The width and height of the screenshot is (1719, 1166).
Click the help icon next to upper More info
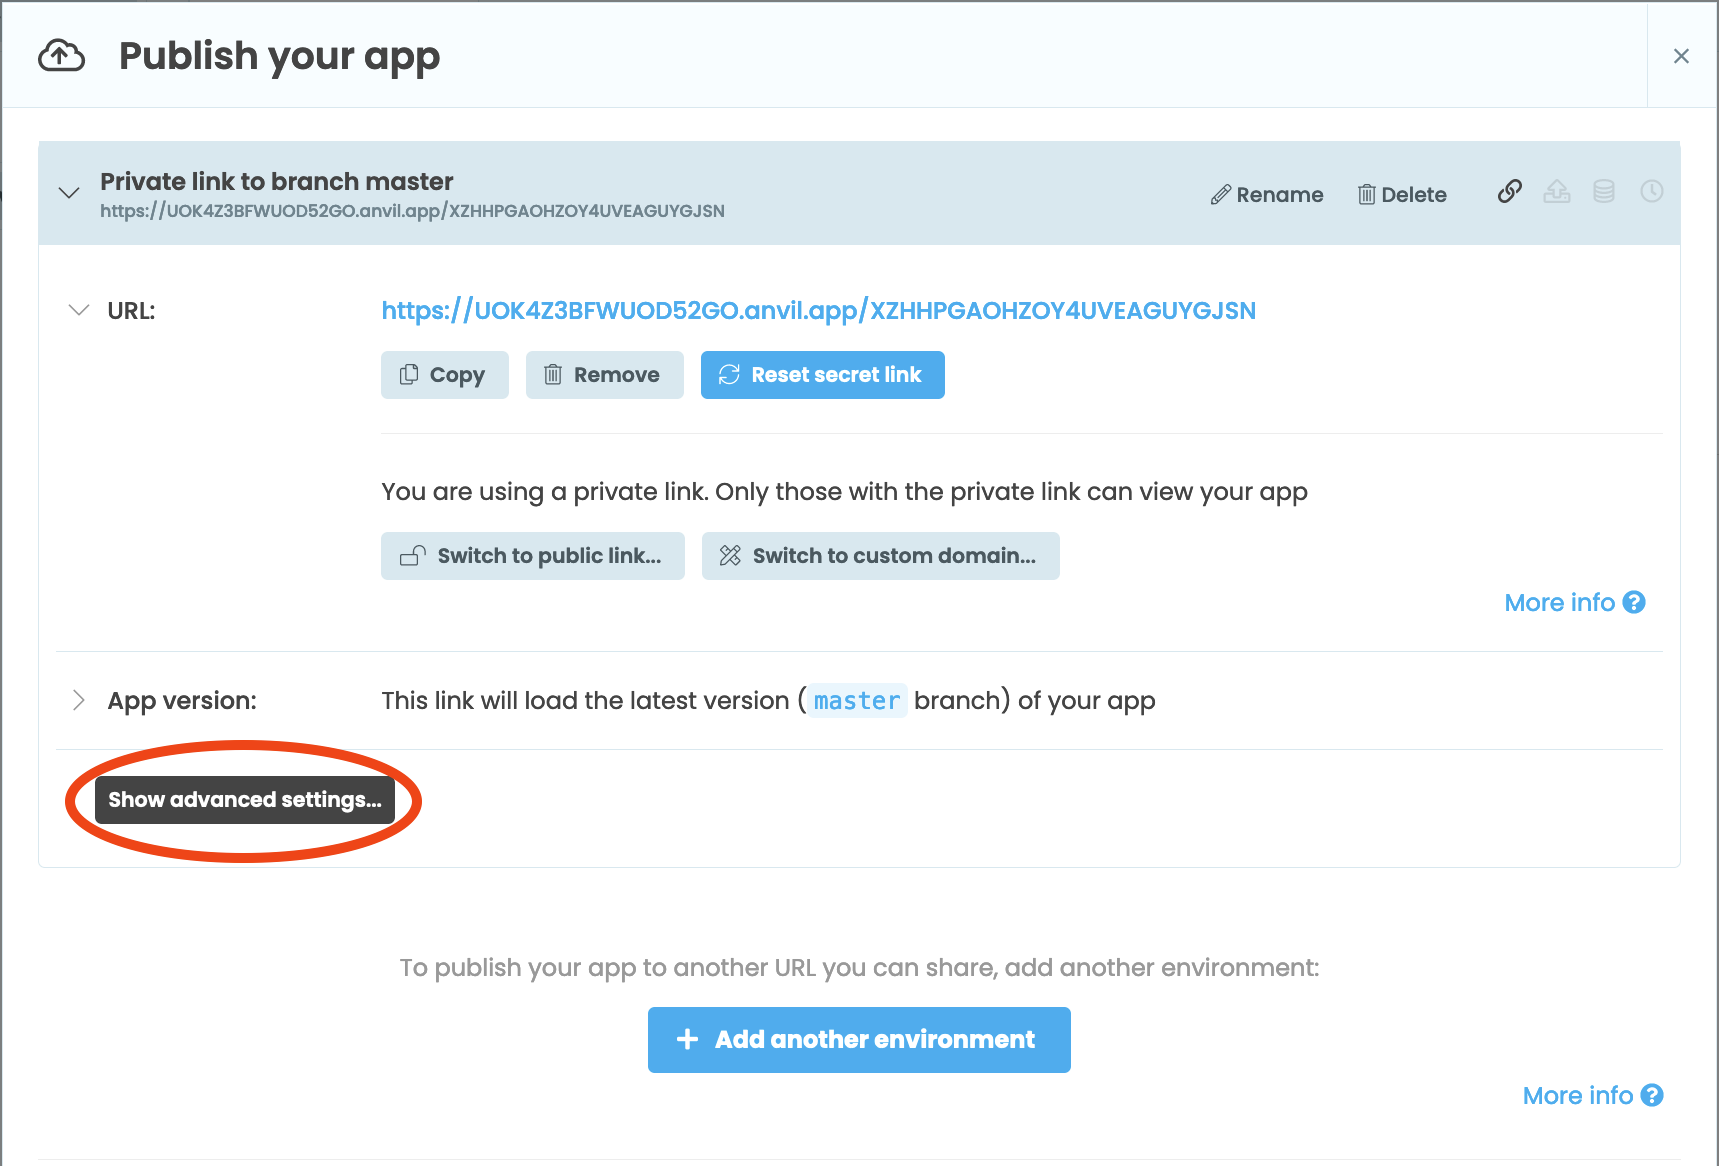click(x=1634, y=602)
